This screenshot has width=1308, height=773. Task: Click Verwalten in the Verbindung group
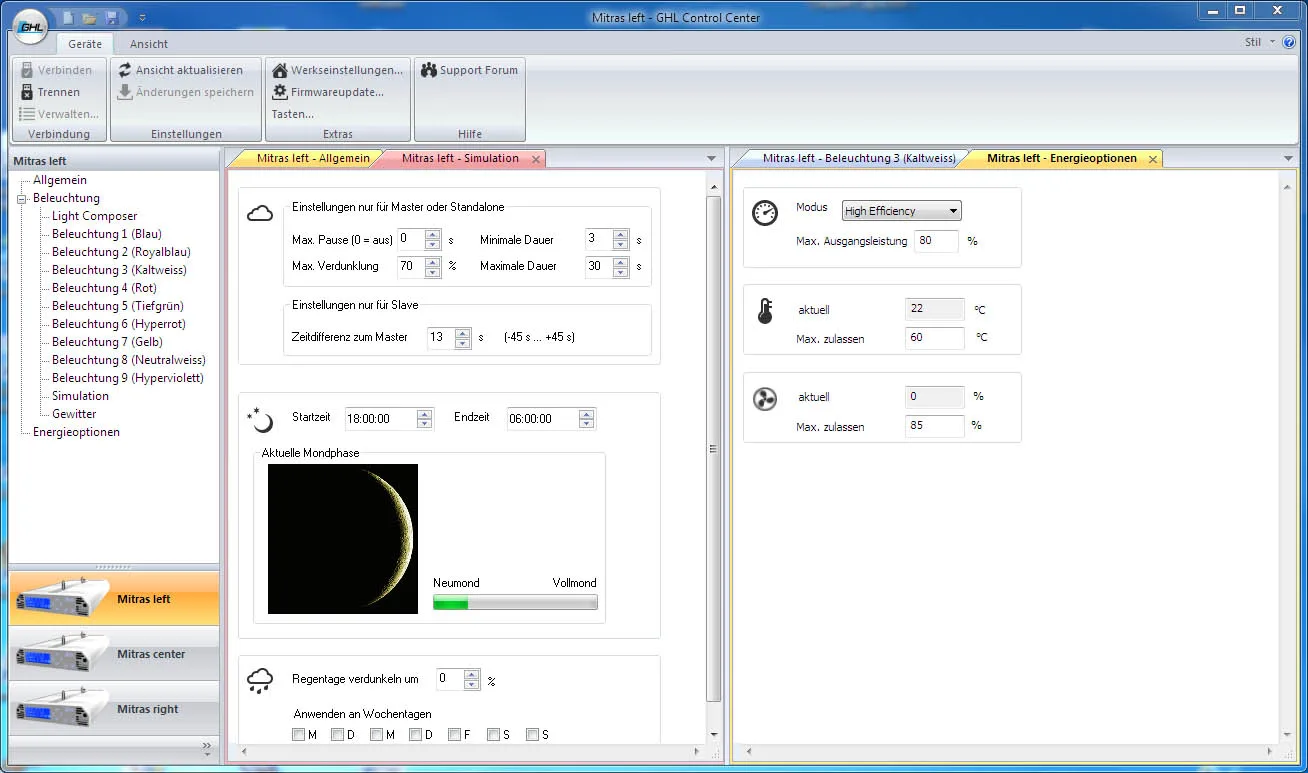[x=59, y=114]
